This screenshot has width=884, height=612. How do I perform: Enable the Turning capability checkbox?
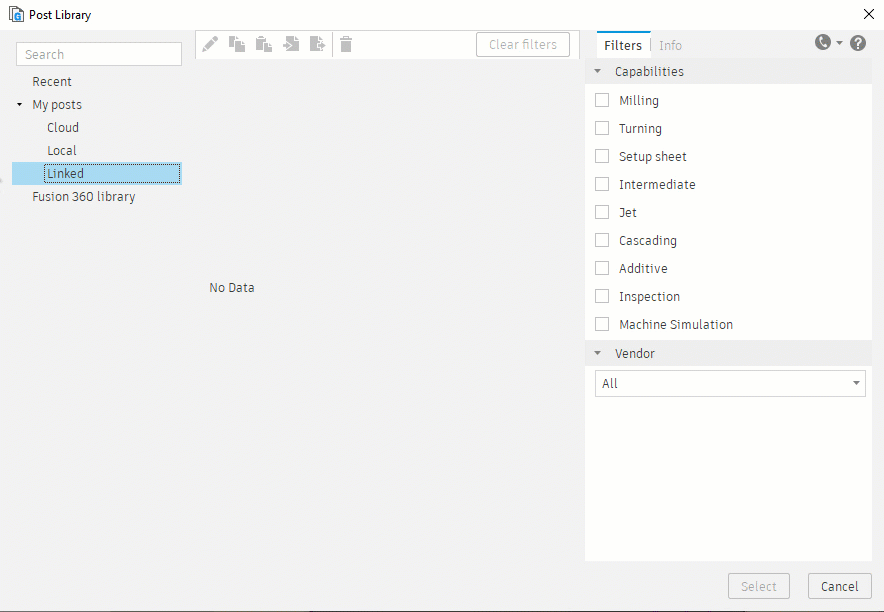pos(602,128)
